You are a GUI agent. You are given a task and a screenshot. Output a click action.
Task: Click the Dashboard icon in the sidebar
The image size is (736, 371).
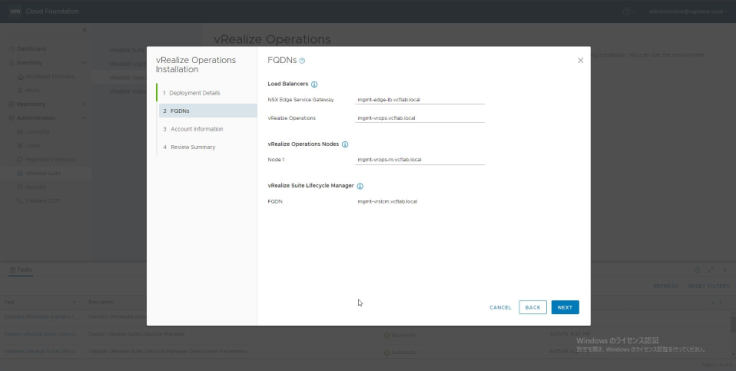point(12,49)
